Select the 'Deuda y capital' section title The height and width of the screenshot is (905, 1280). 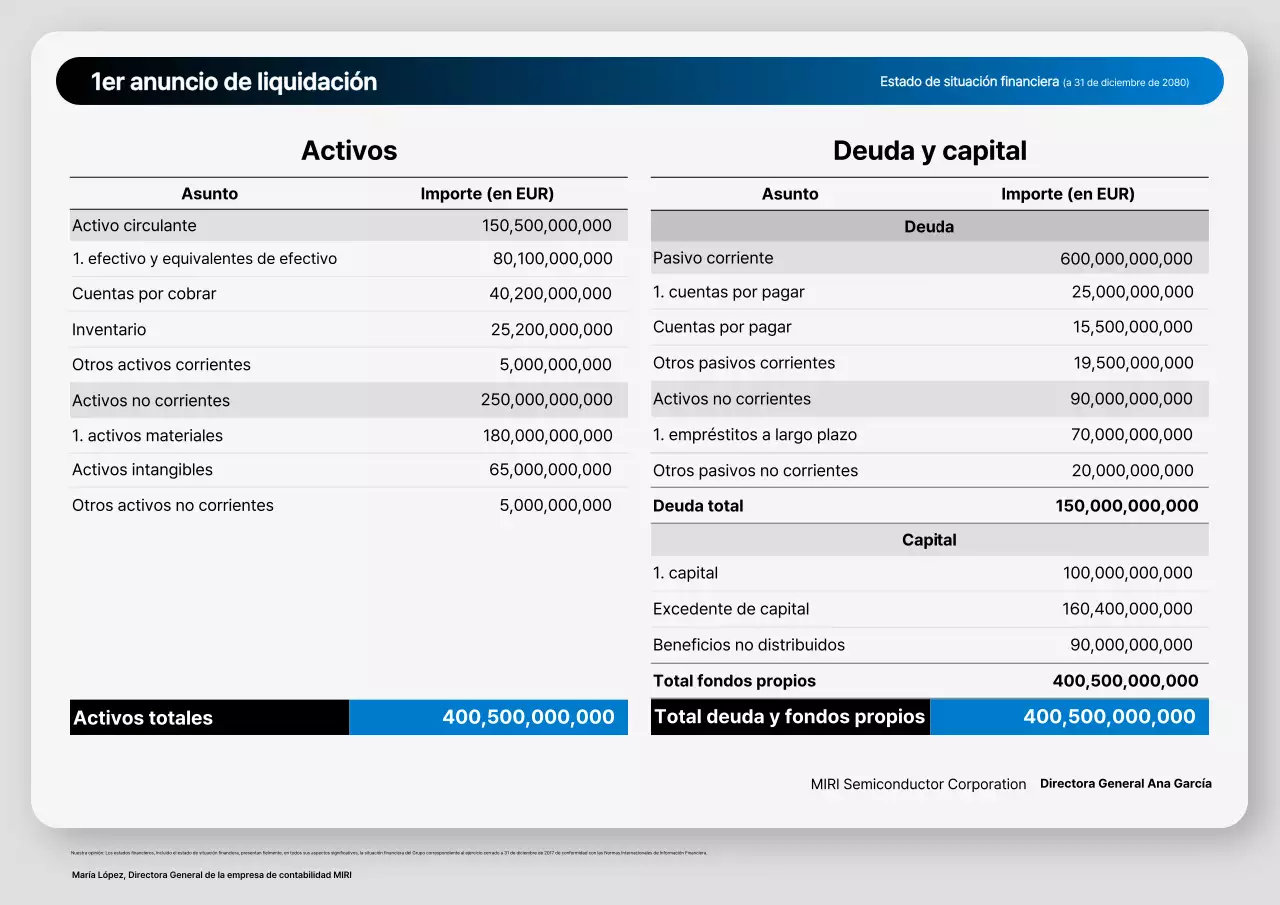coord(929,150)
